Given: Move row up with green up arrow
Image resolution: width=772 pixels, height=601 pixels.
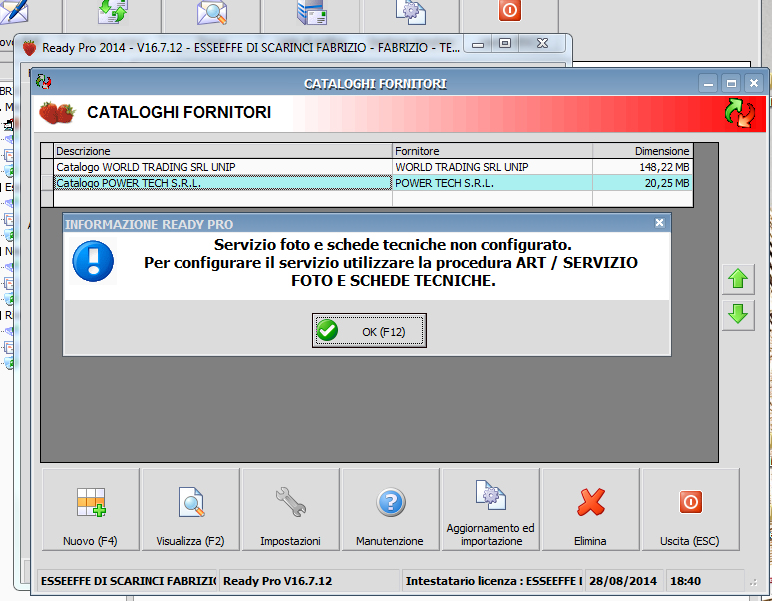Looking at the screenshot, I should coord(738,279).
